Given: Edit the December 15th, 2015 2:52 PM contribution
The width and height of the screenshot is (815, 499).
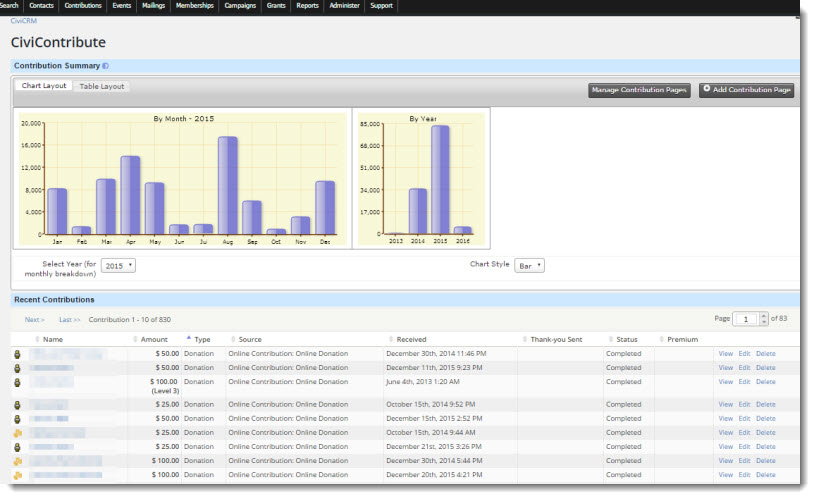Looking at the screenshot, I should pos(744,418).
